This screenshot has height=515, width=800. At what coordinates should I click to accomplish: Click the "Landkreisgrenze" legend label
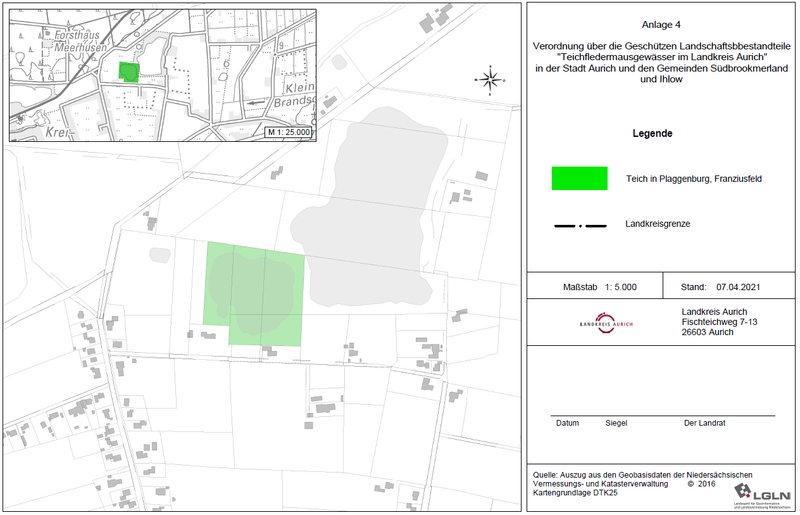pyautogui.click(x=660, y=223)
